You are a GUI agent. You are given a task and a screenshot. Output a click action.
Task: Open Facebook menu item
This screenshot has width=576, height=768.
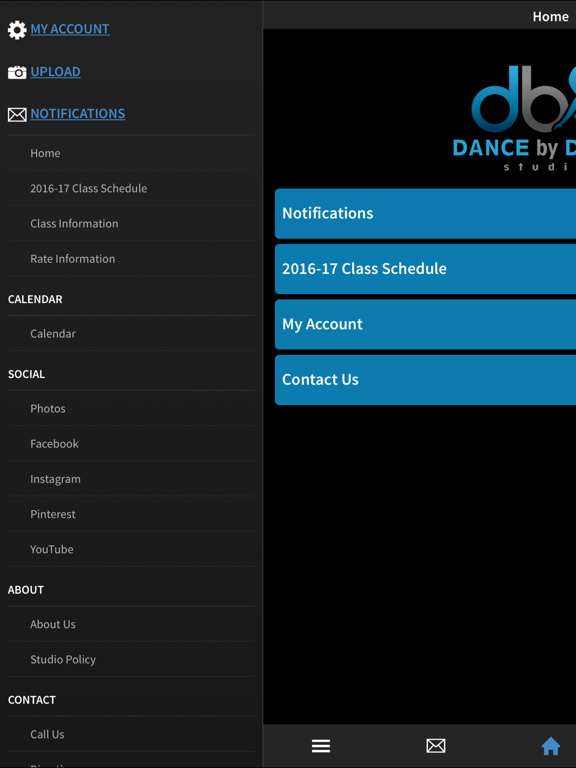[x=131, y=444]
